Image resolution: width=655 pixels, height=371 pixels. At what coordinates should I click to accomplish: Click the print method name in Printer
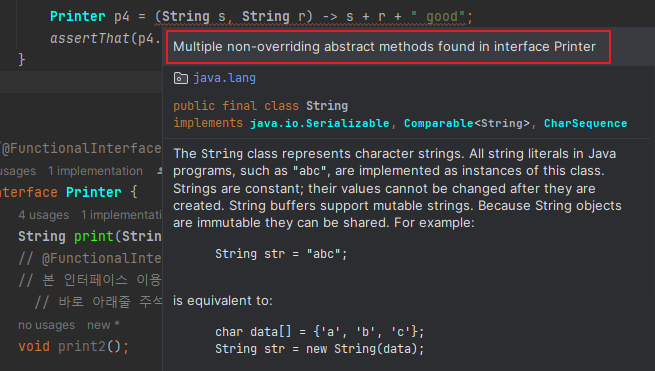pyautogui.click(x=94, y=236)
